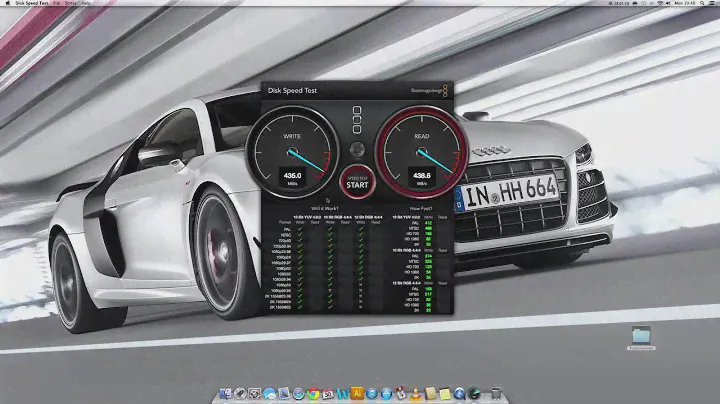Launch VLC media player from dock
The image size is (720, 404).
(415, 394)
